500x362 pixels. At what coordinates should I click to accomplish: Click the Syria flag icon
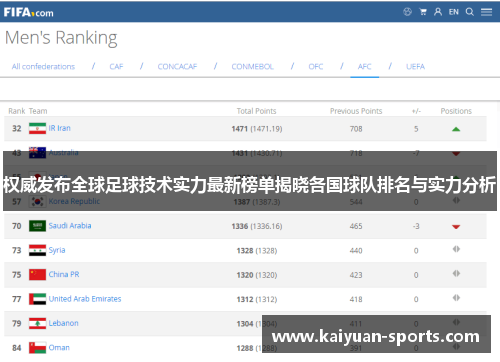37,250
